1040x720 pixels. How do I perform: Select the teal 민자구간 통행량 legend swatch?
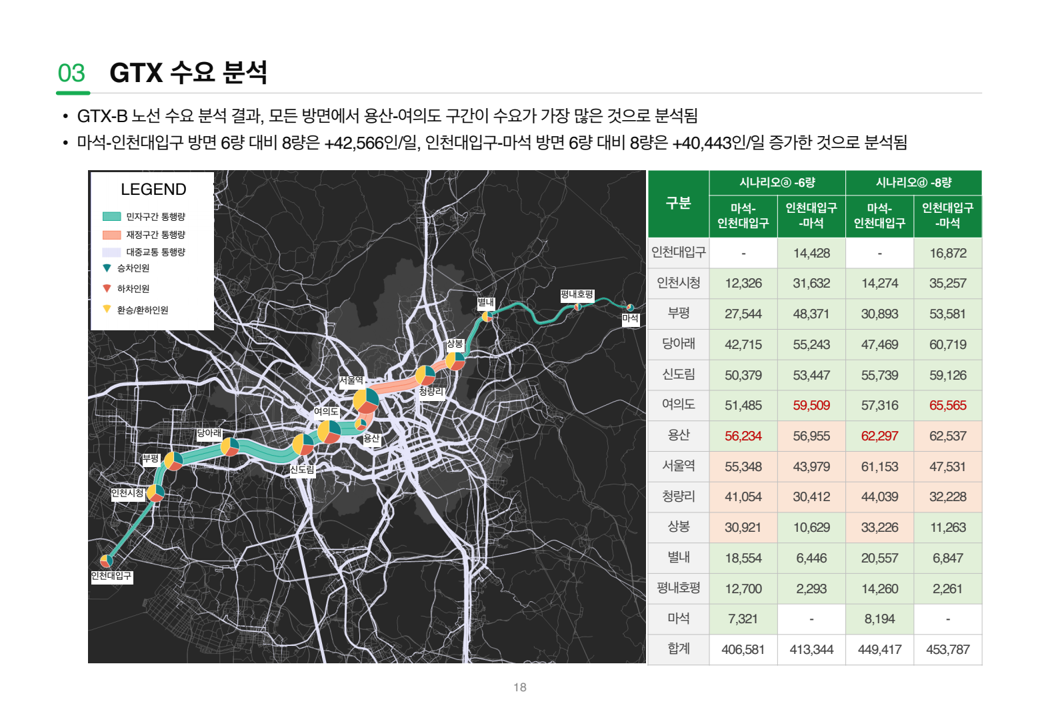pyautogui.click(x=111, y=217)
